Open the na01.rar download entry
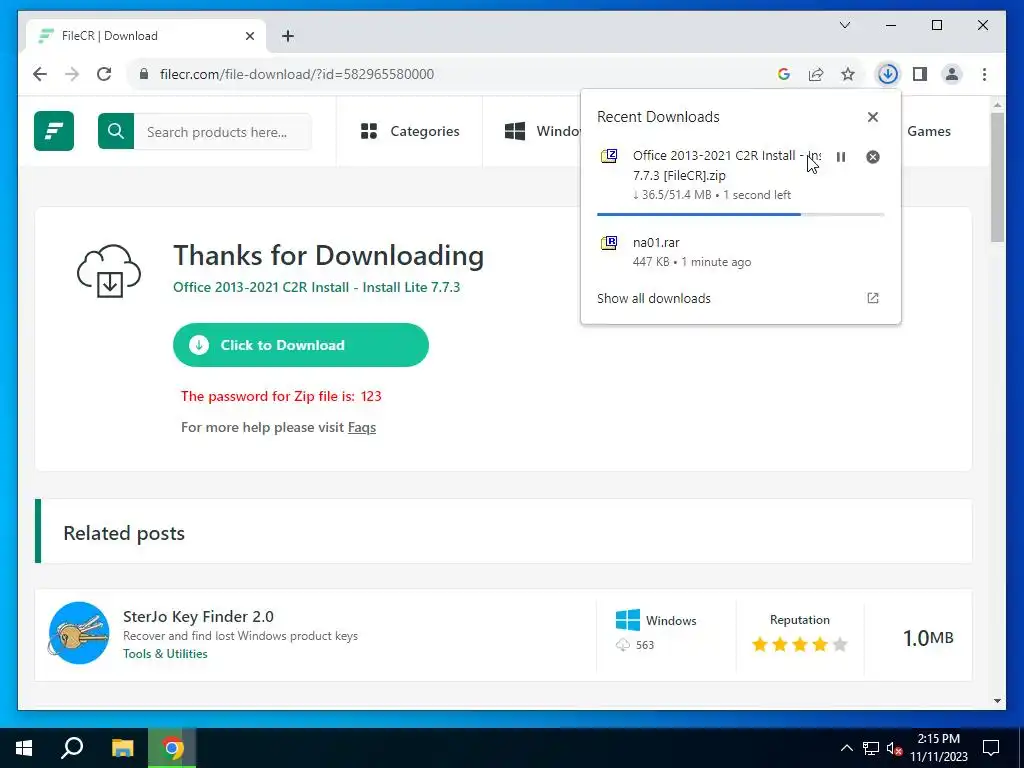 (740, 251)
